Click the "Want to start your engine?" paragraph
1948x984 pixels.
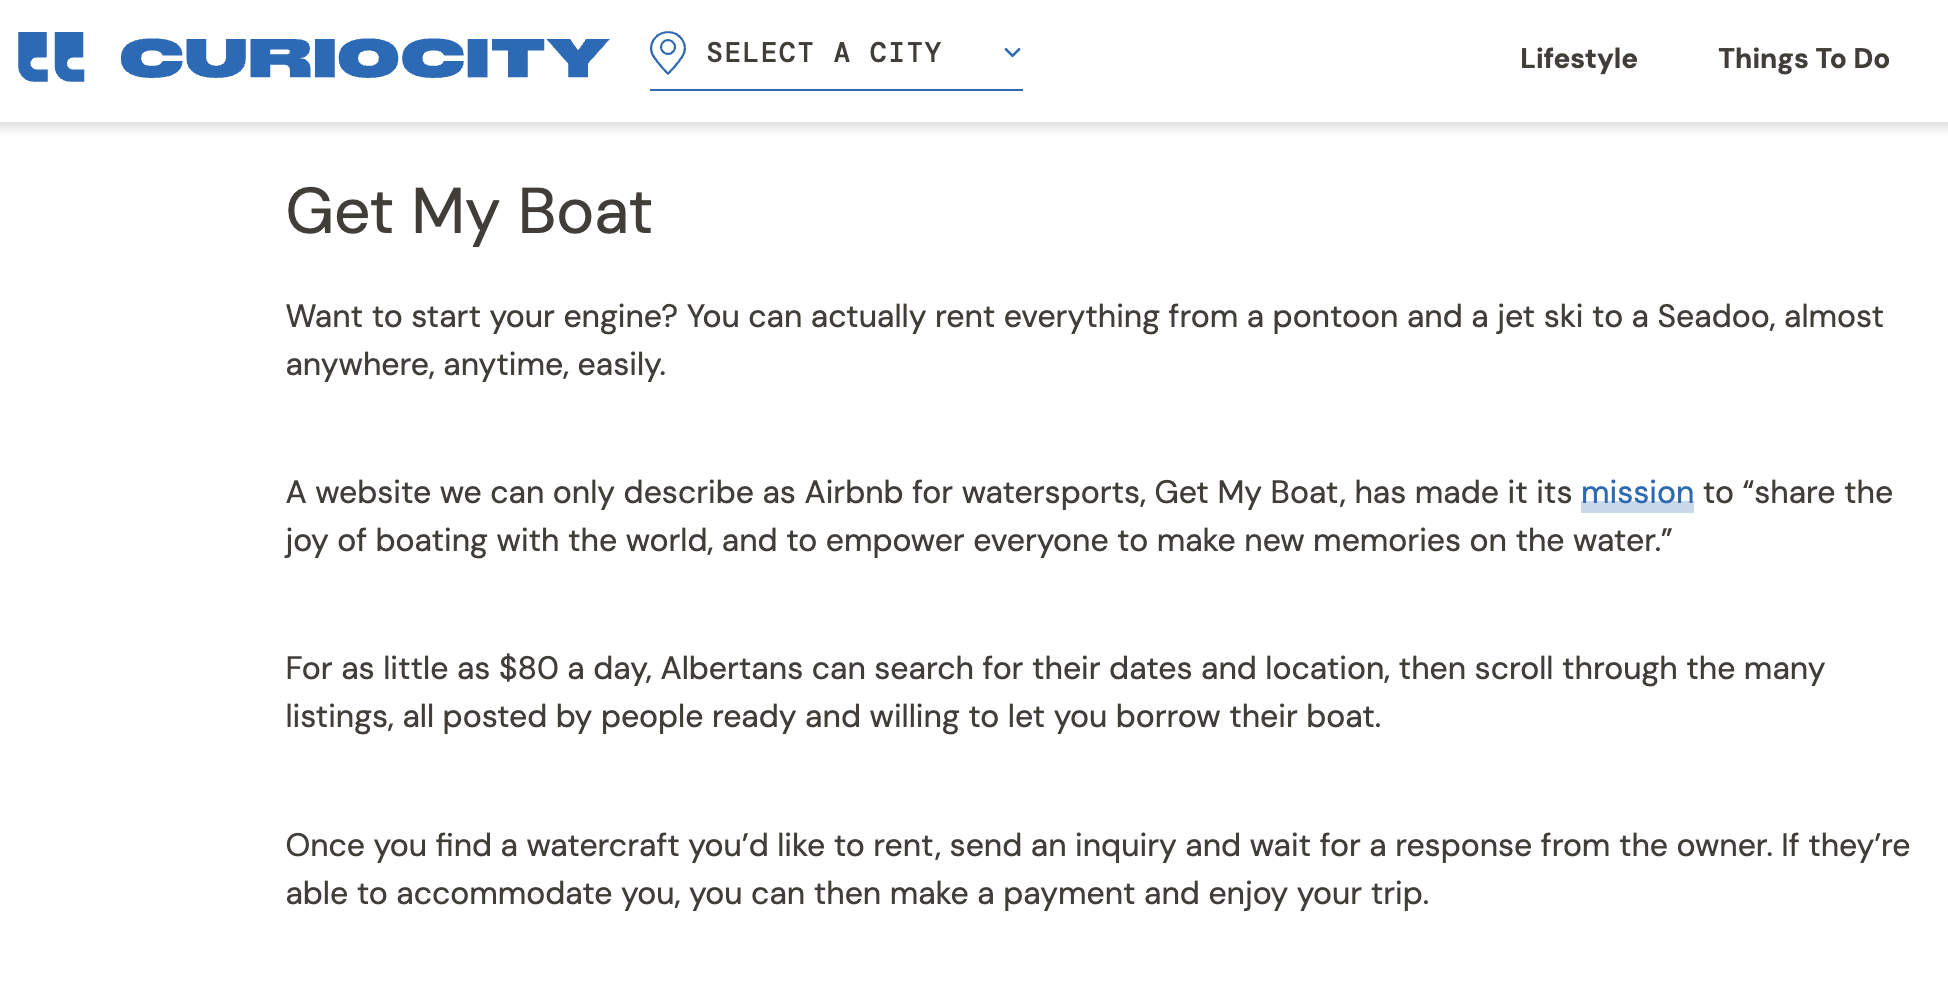tap(1084, 340)
